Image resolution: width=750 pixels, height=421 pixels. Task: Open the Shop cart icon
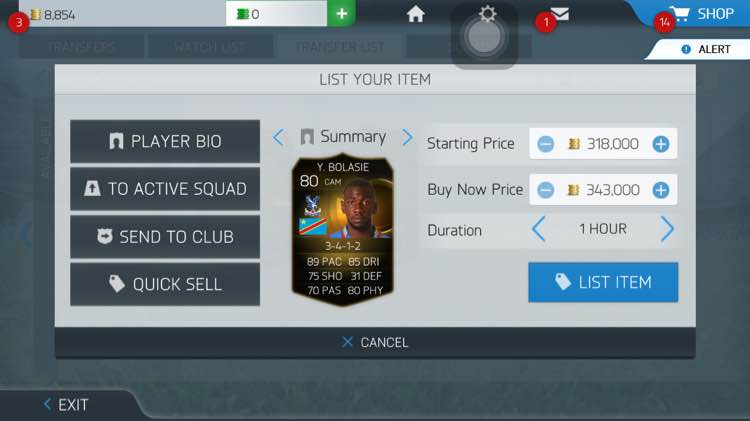point(679,14)
